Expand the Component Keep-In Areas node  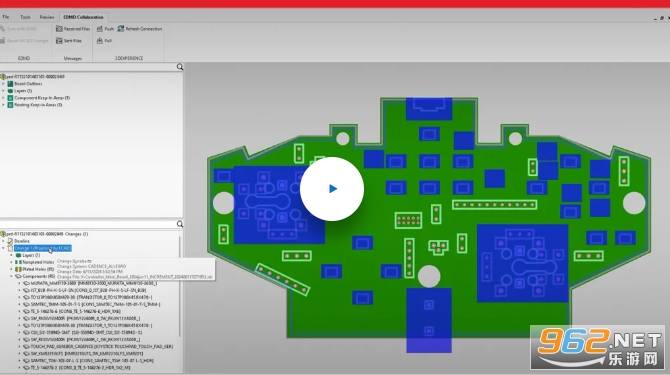3,98
